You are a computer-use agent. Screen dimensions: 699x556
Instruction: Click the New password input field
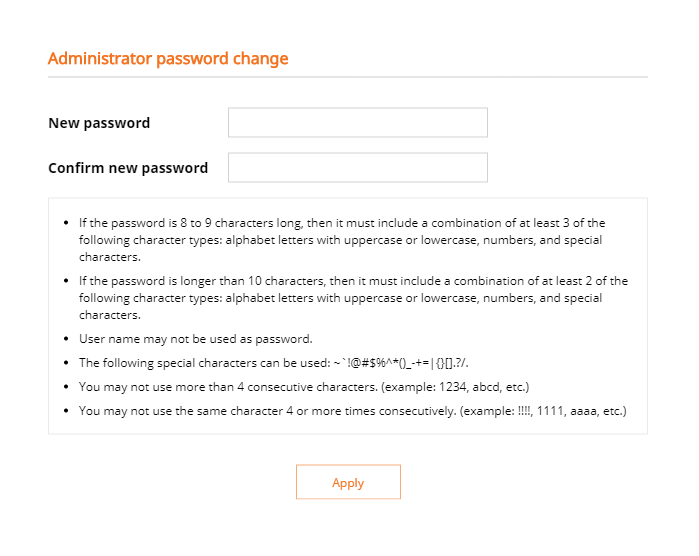(x=357, y=122)
